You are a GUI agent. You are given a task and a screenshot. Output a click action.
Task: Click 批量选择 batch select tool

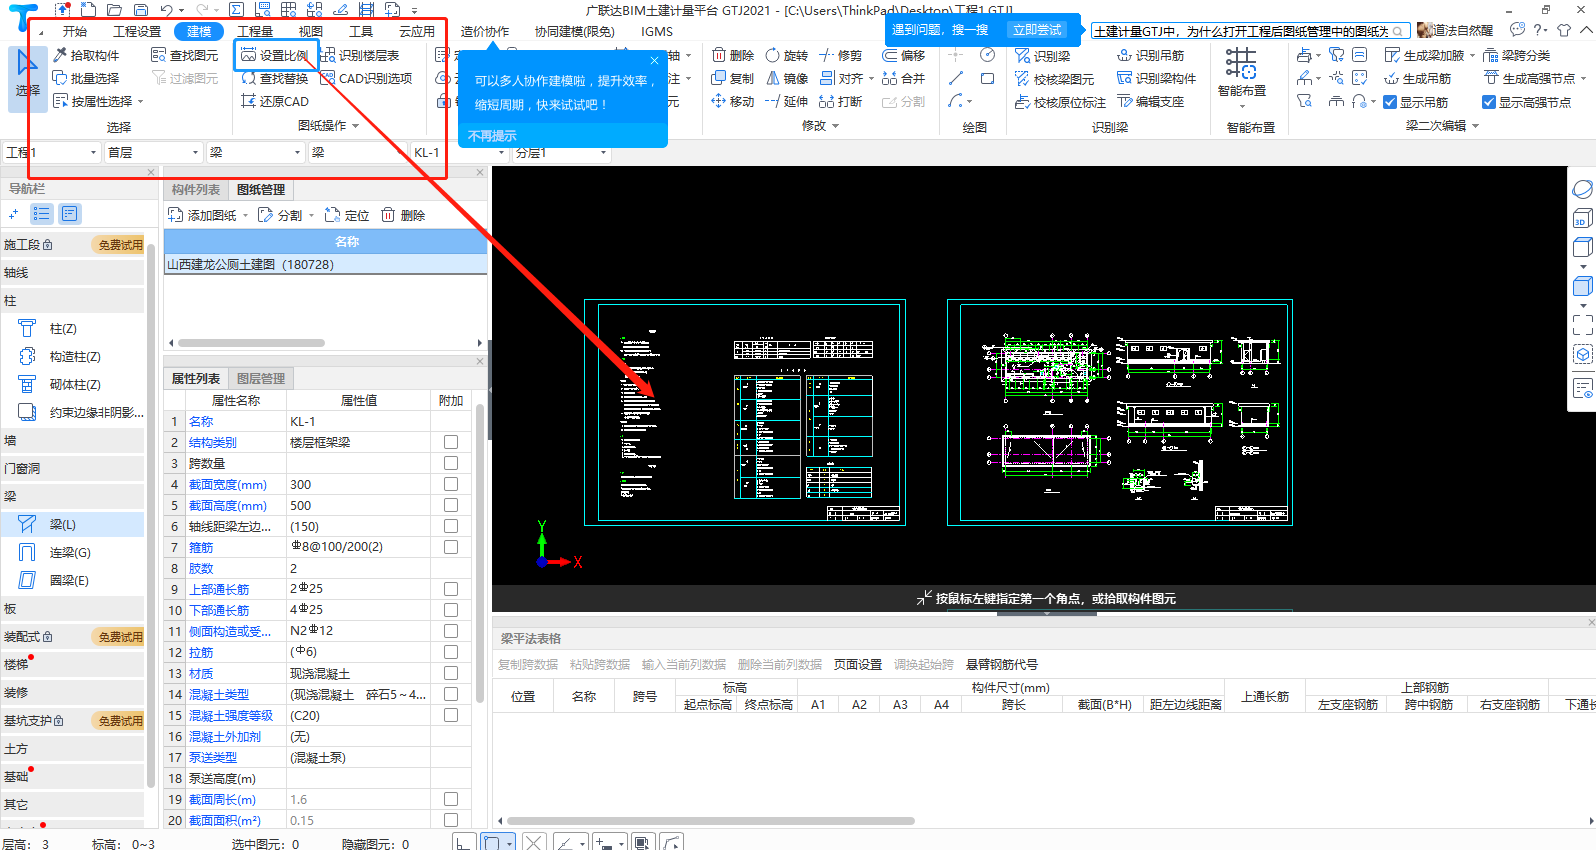point(86,78)
